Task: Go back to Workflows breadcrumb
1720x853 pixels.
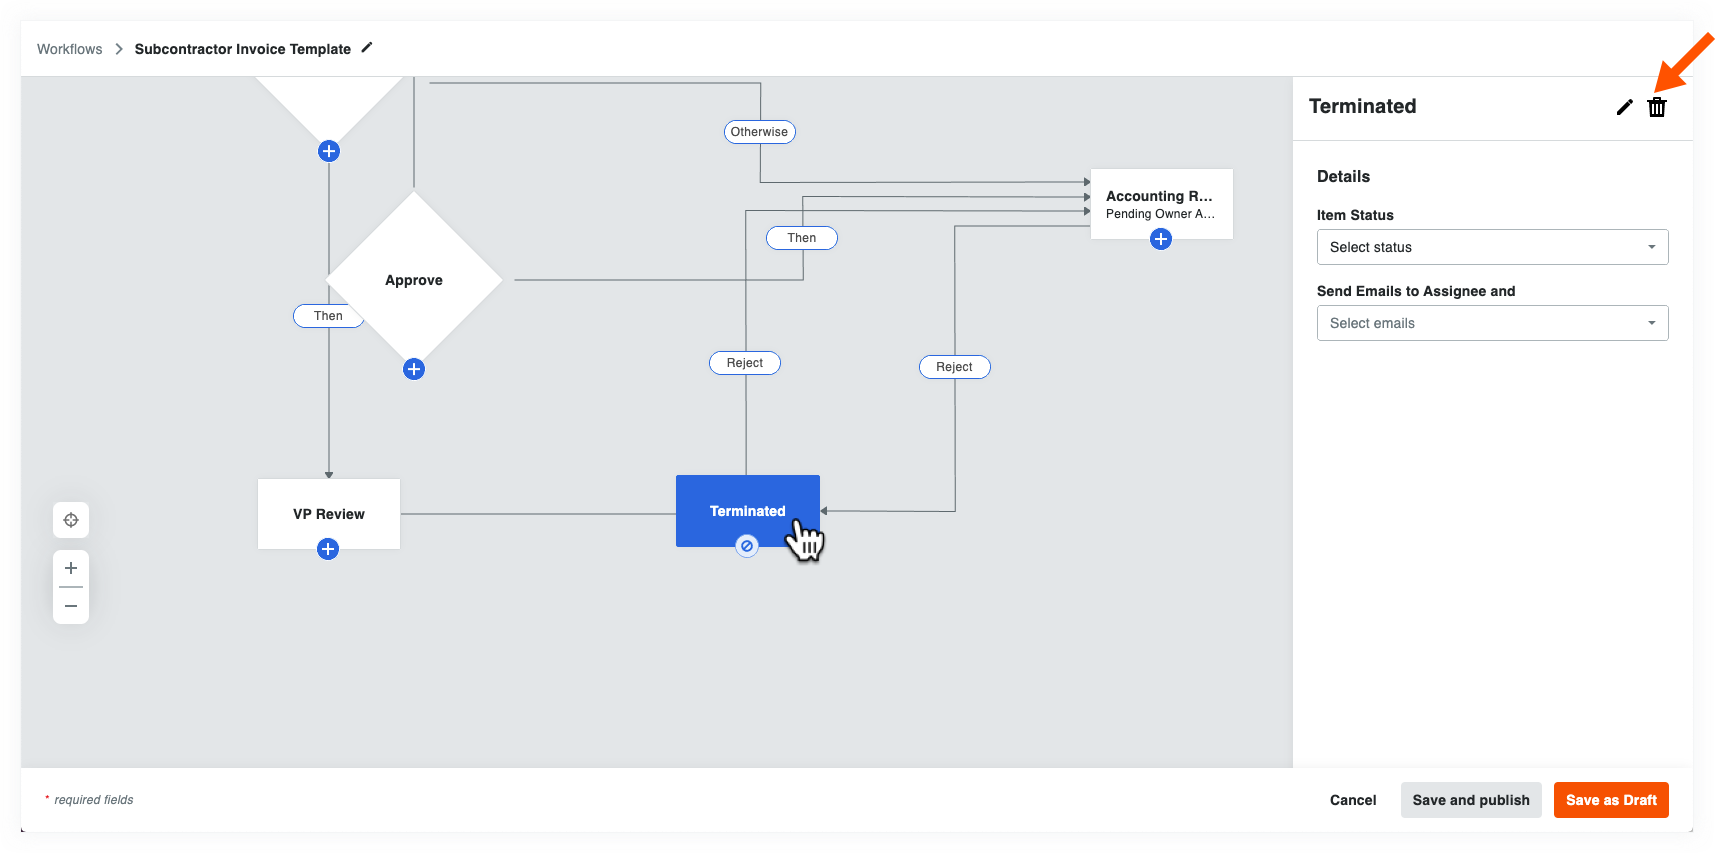Action: [69, 49]
